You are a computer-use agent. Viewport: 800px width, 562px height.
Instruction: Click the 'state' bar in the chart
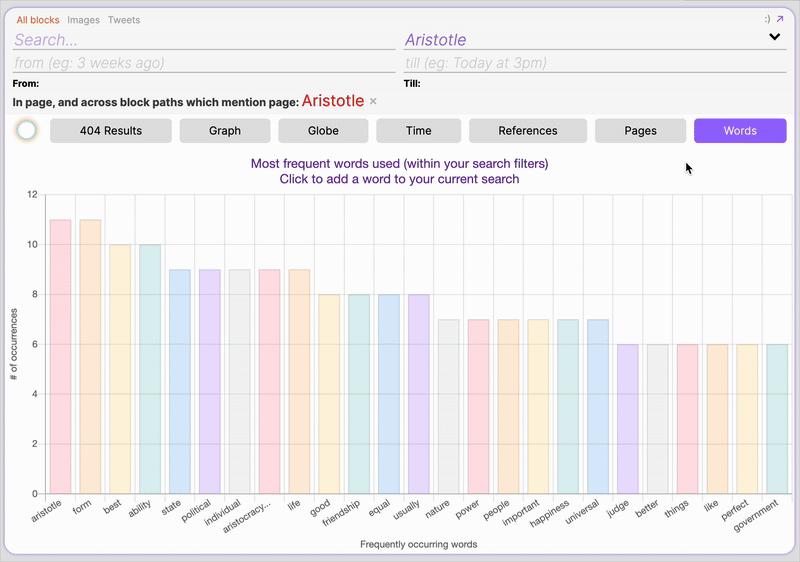180,381
